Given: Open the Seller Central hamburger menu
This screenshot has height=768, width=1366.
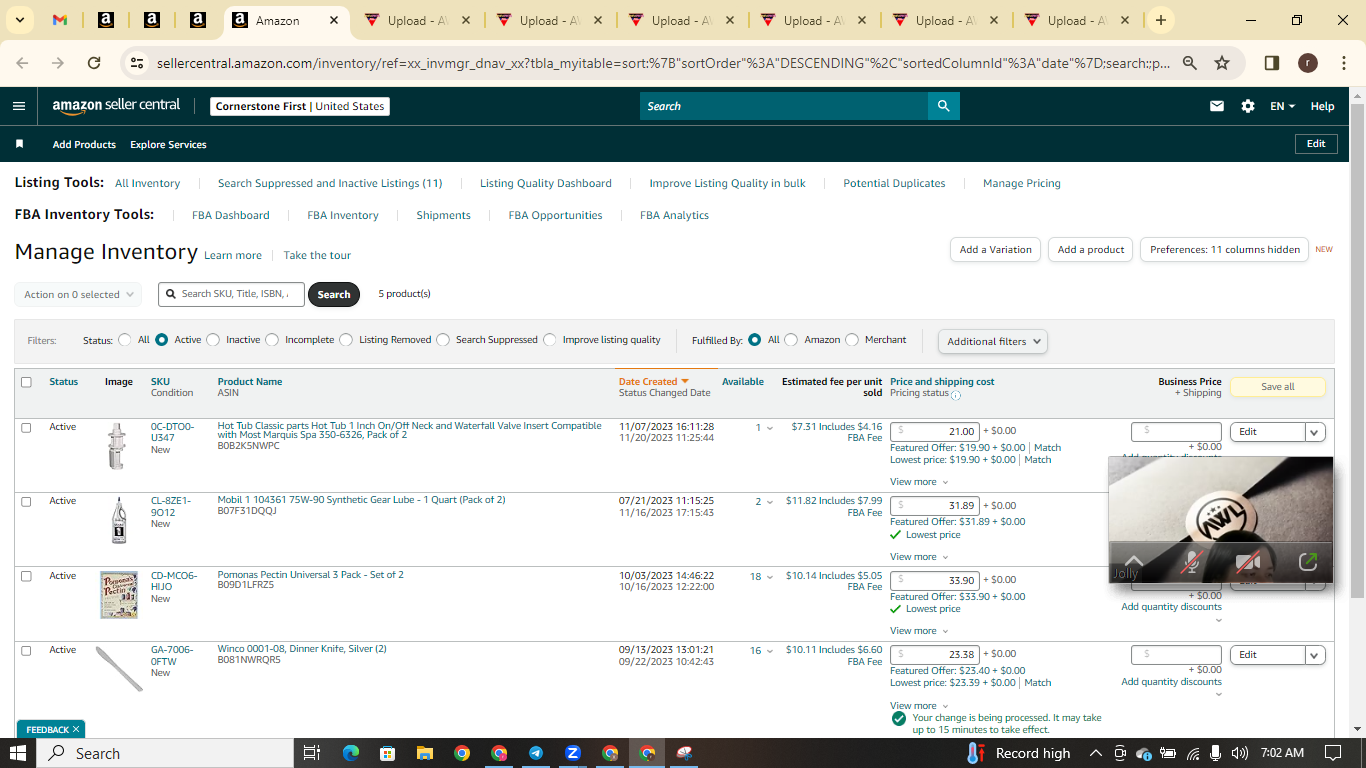Looking at the screenshot, I should 19,106.
